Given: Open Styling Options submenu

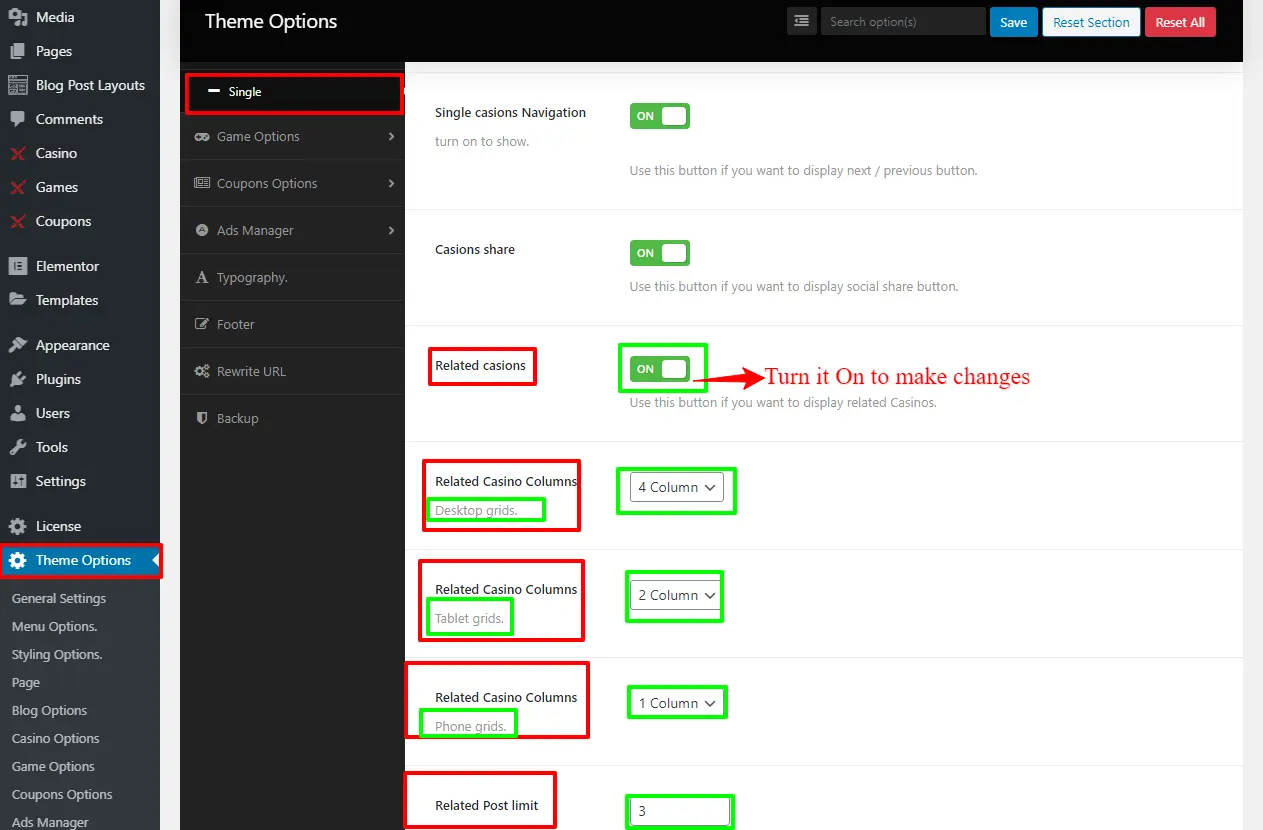Looking at the screenshot, I should click(x=57, y=654).
